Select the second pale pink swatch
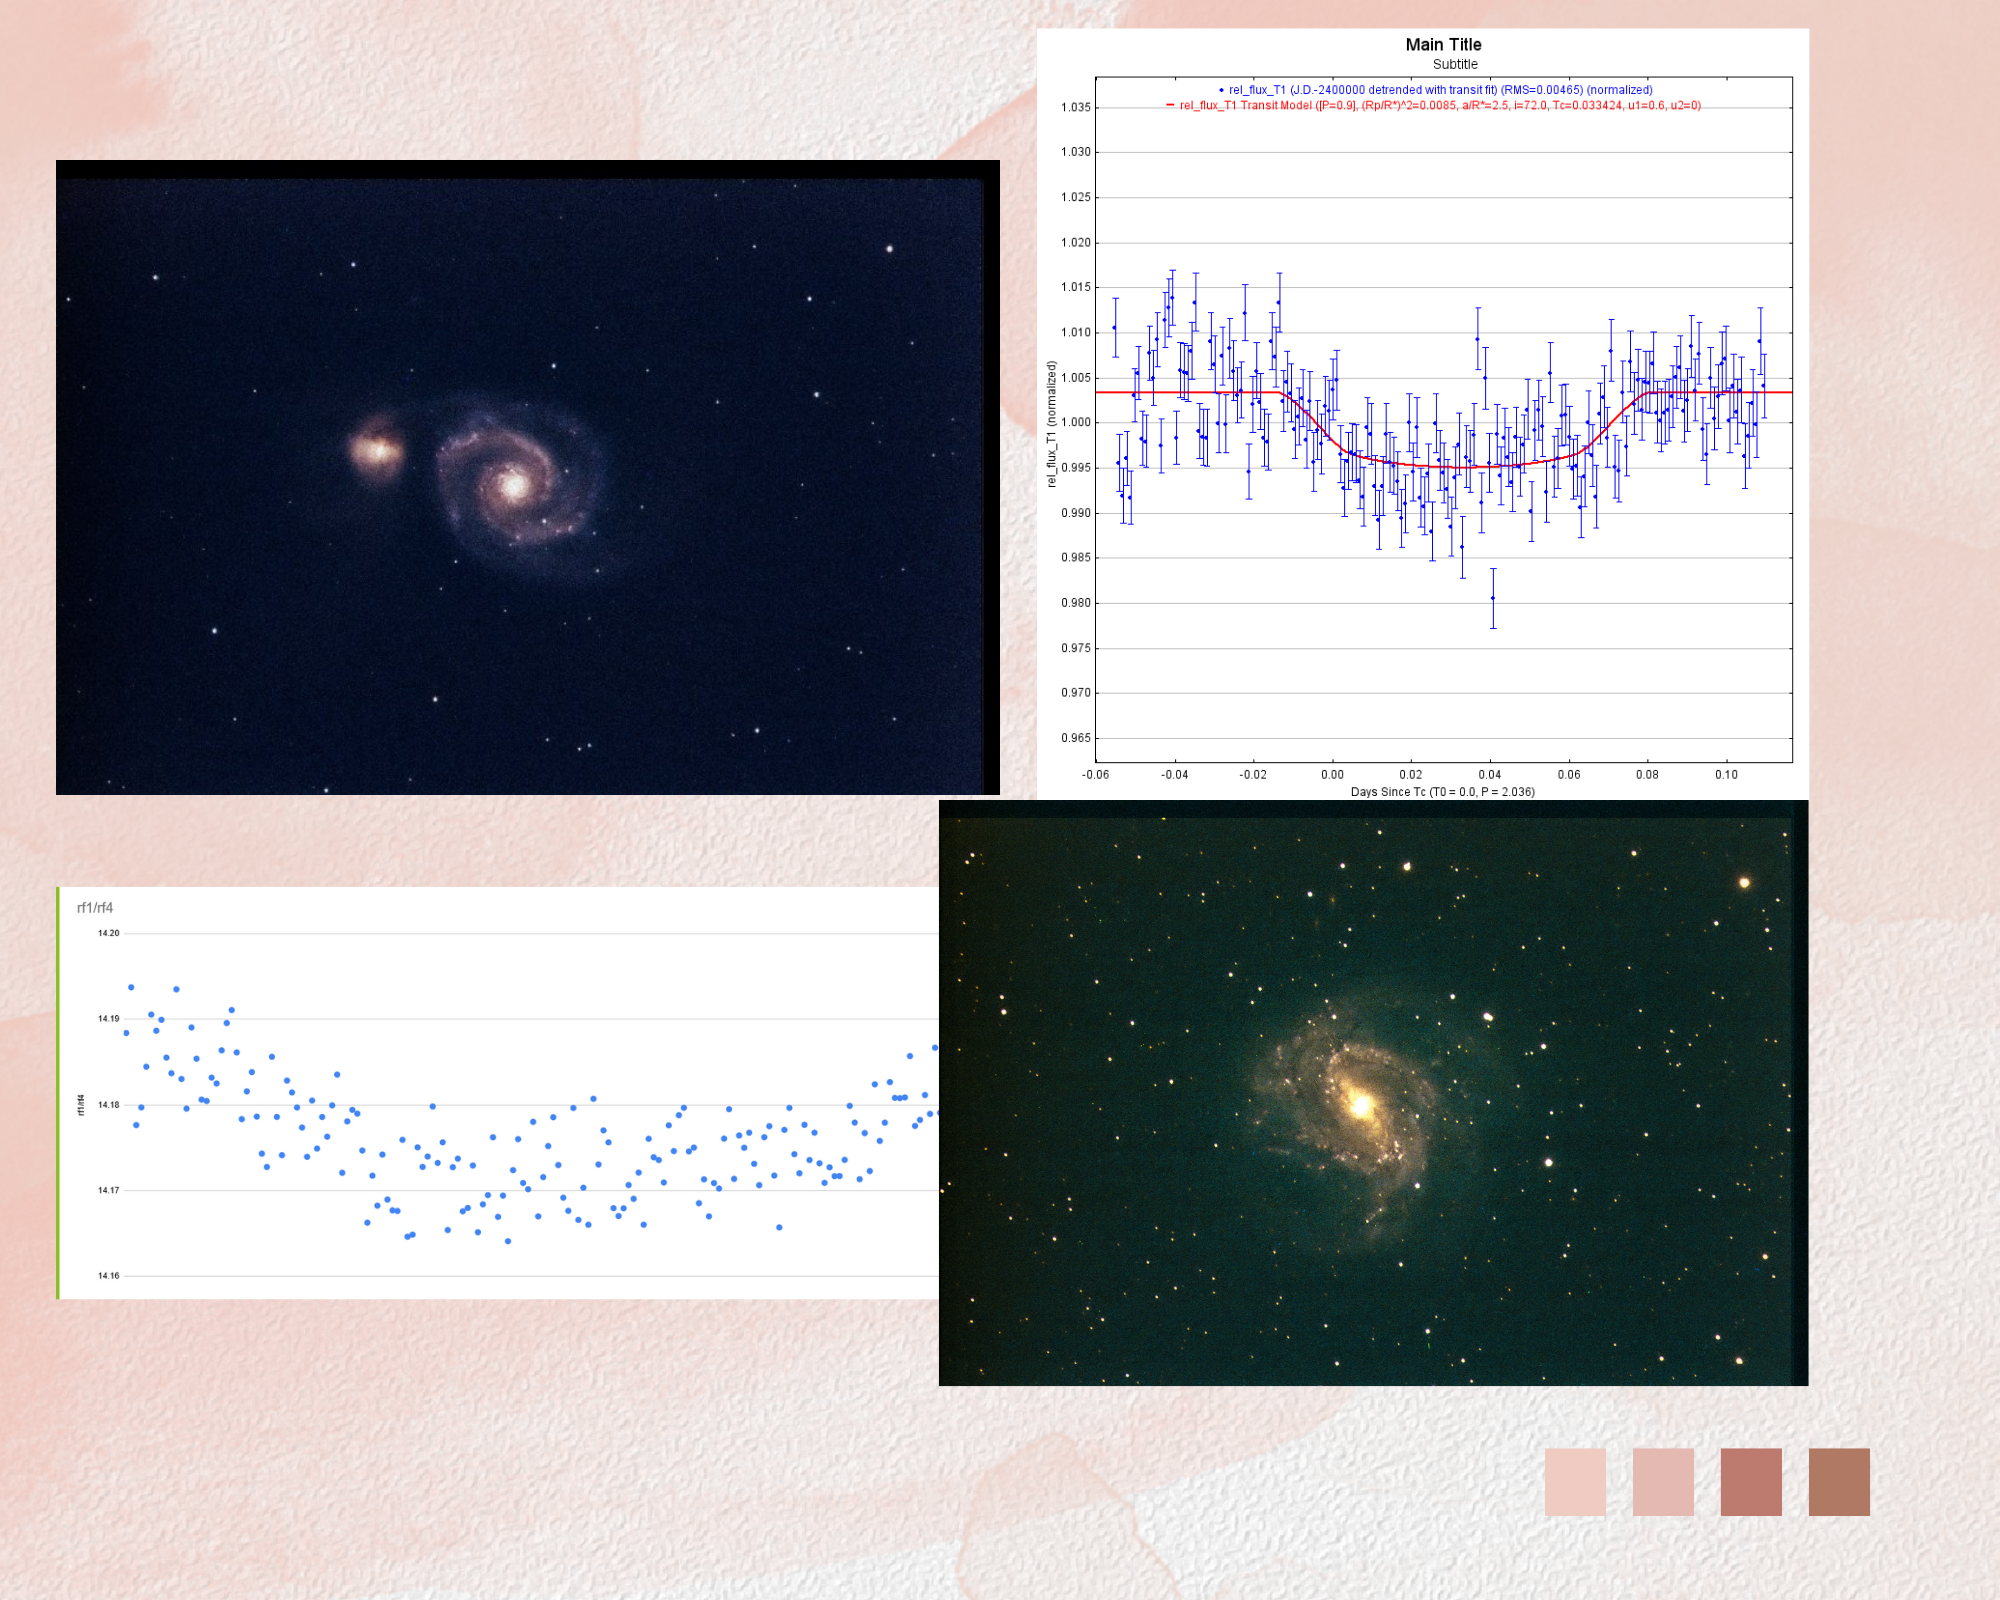Viewport: 2000px width, 1600px height. pos(1663,1481)
